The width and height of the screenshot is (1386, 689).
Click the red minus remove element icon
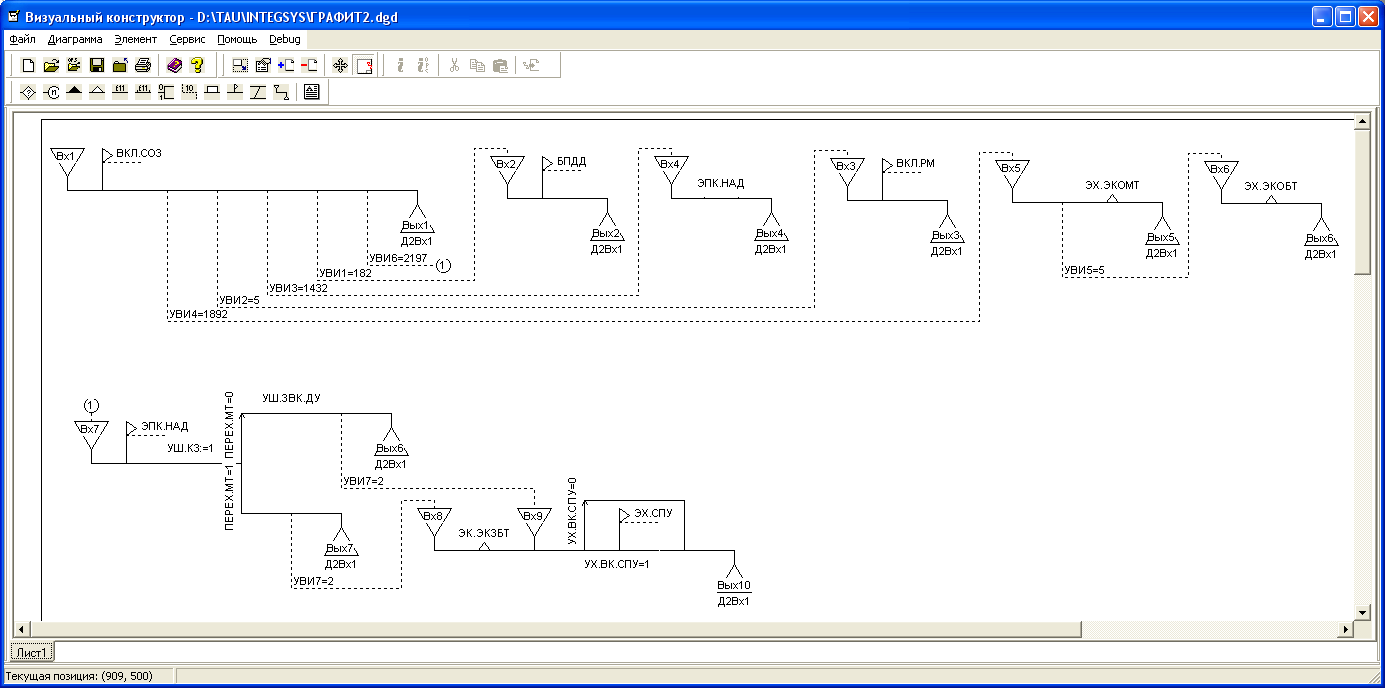click(309, 66)
